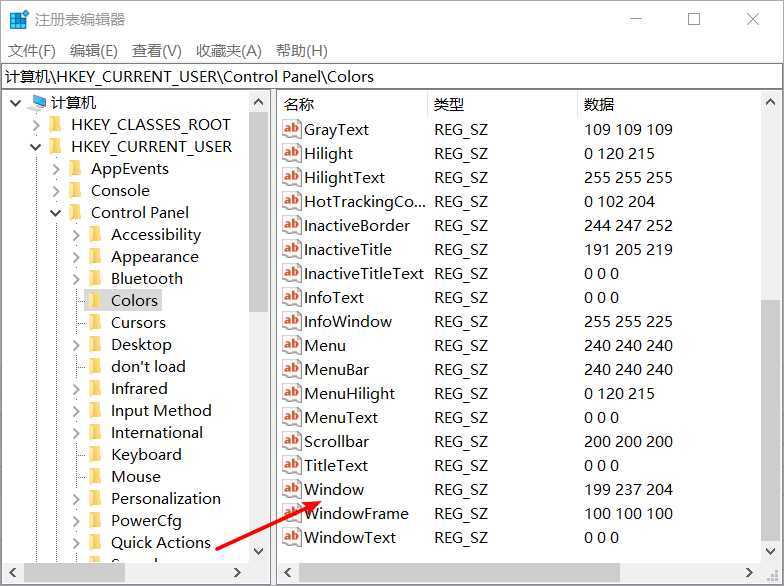Viewport: 784px width, 586px height.
Task: Select the Hilight string value icon
Action: coord(292,153)
